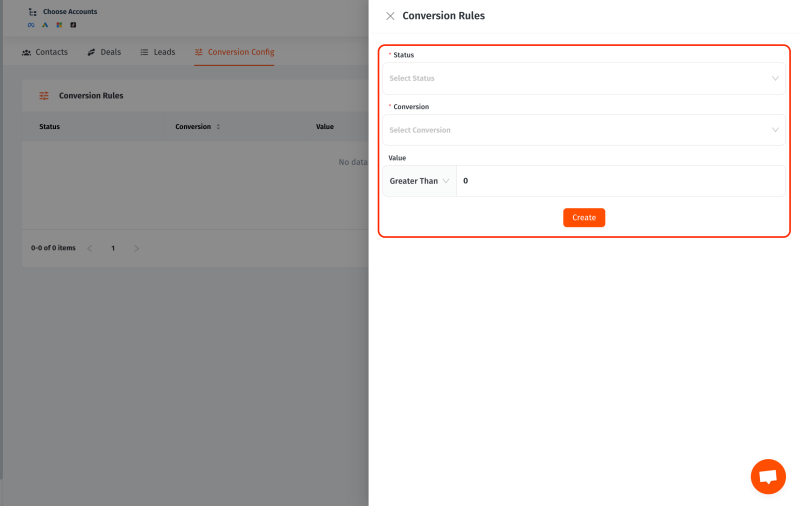Click the black square account icon
This screenshot has width=800, height=506.
(x=73, y=25)
